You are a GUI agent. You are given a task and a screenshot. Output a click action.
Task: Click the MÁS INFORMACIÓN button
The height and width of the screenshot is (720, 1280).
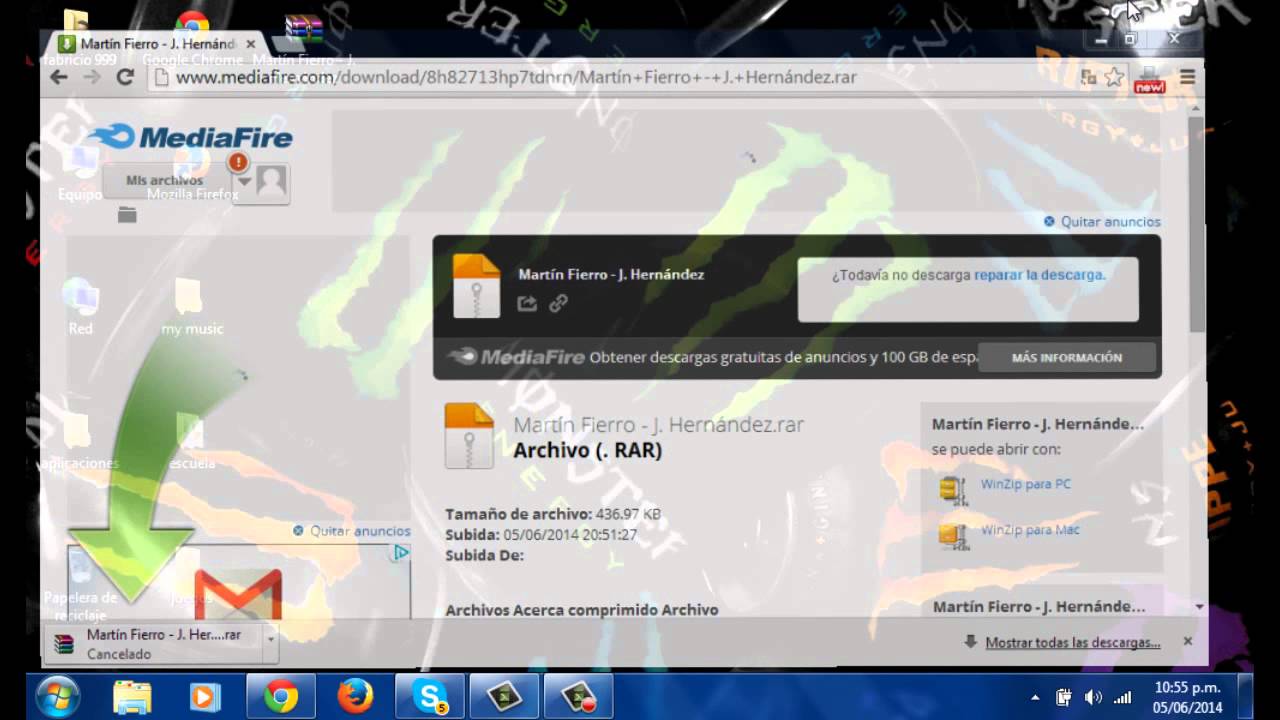click(x=1066, y=357)
